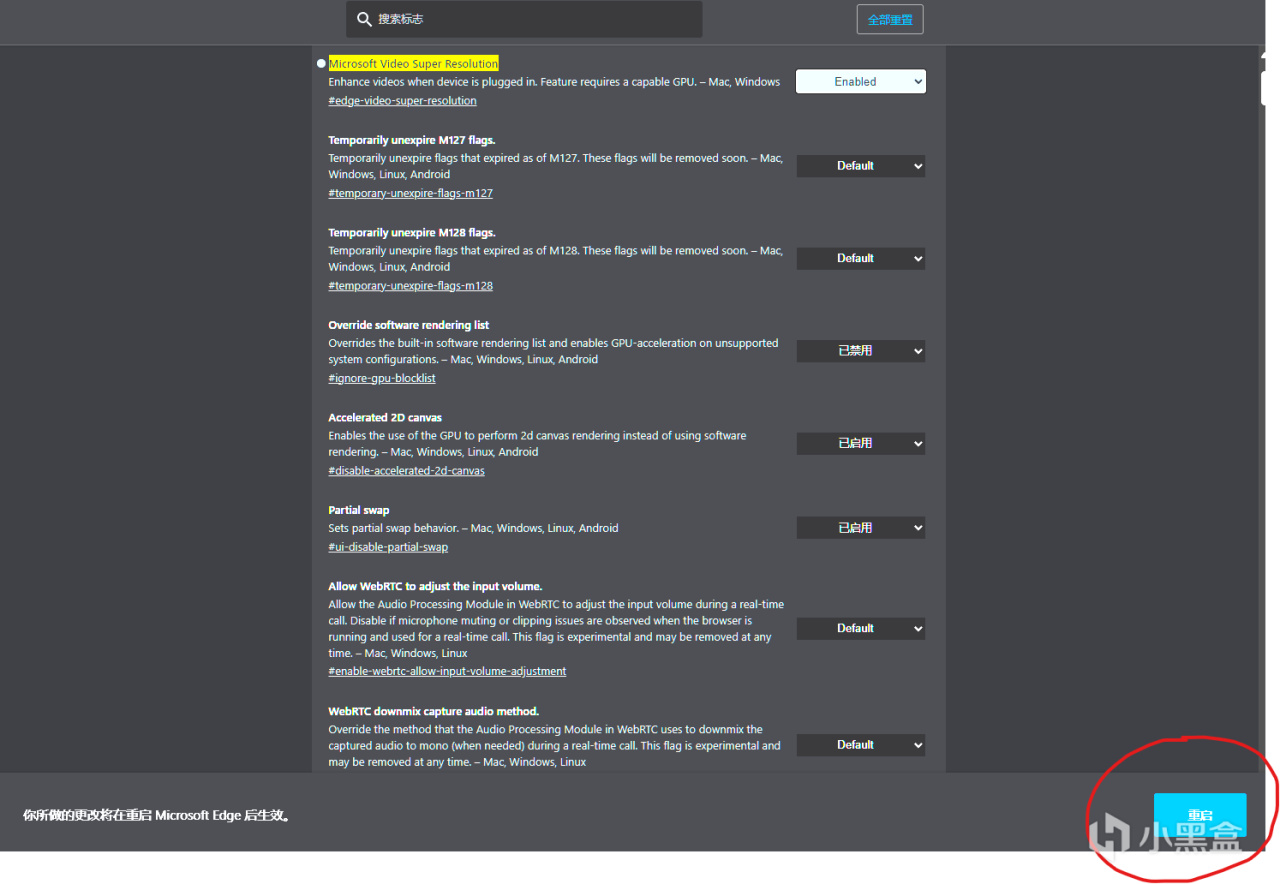
Task: Click the search flags input field
Action: 524,19
